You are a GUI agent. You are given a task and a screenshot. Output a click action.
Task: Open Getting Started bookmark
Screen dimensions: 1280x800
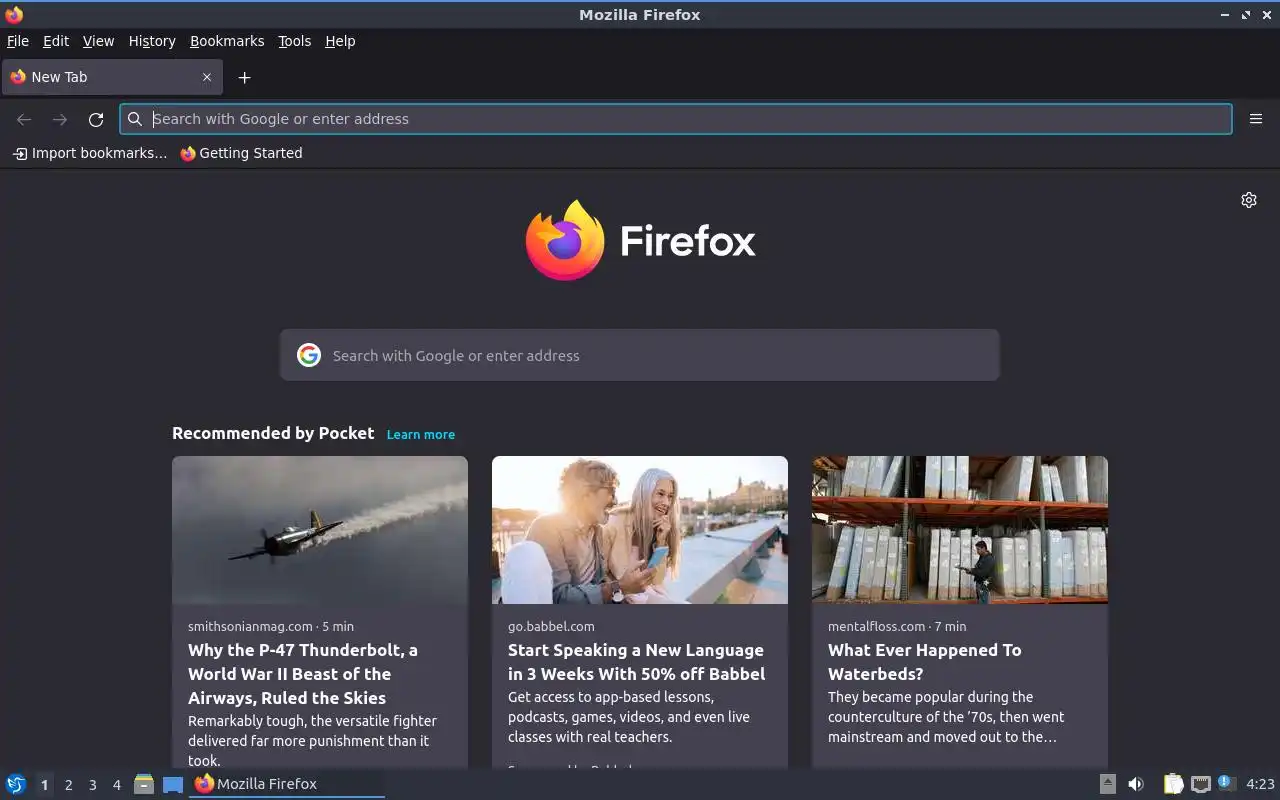[x=241, y=153]
